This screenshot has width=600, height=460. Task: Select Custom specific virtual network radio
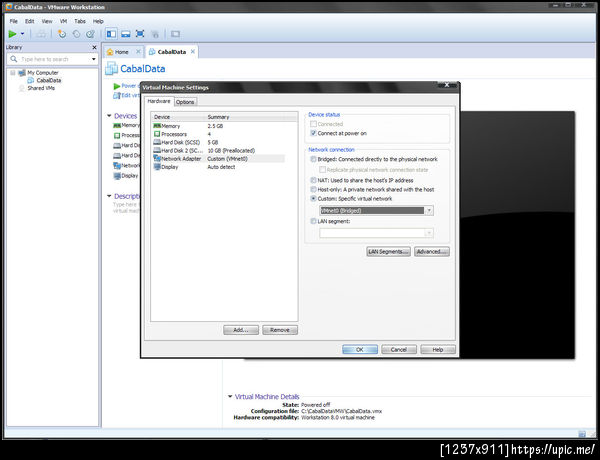[313, 199]
